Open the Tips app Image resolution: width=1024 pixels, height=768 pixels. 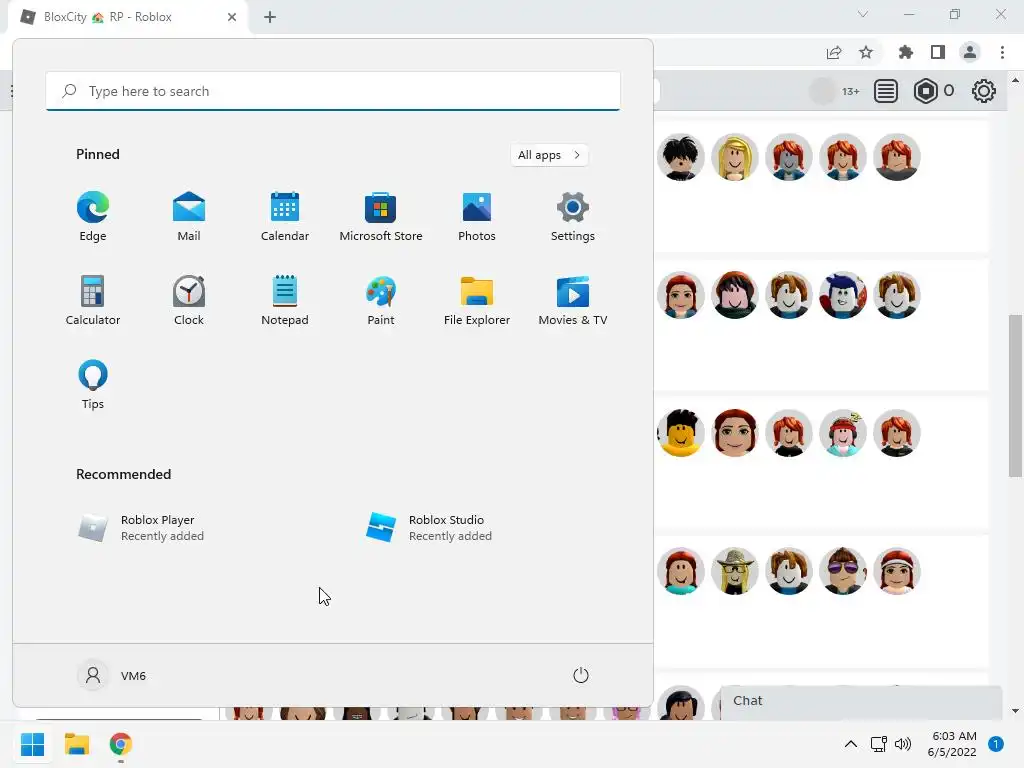point(93,385)
